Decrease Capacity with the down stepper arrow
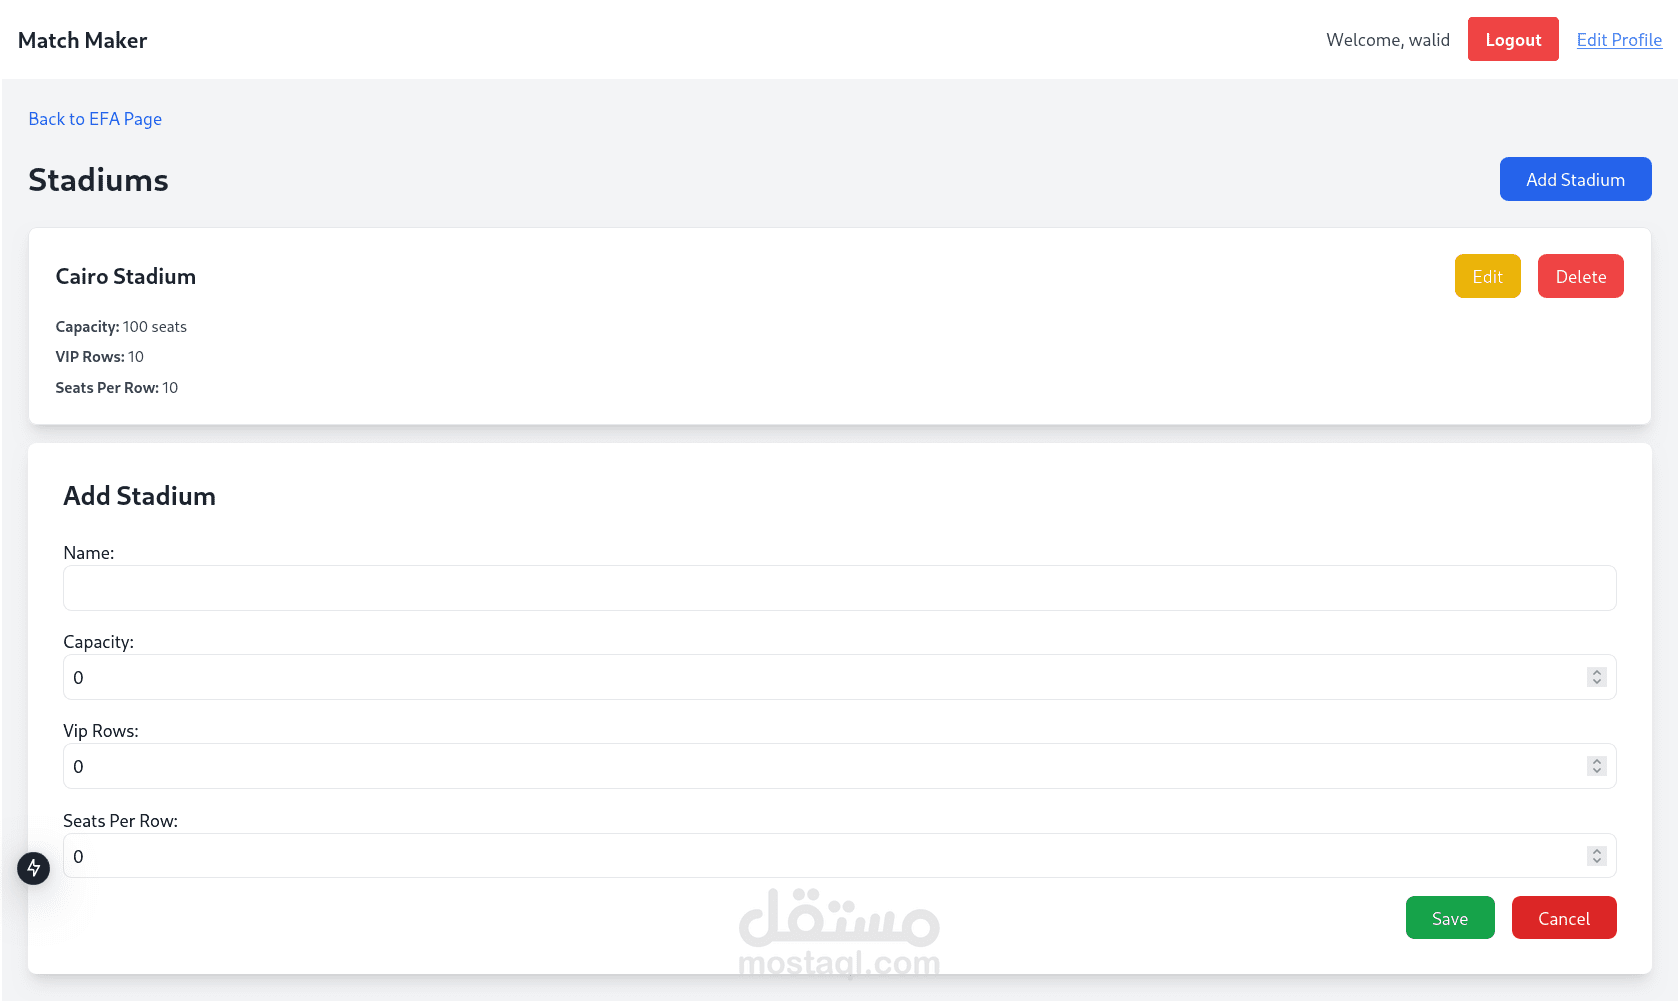The width and height of the screenshot is (1679, 1001). coord(1597,682)
